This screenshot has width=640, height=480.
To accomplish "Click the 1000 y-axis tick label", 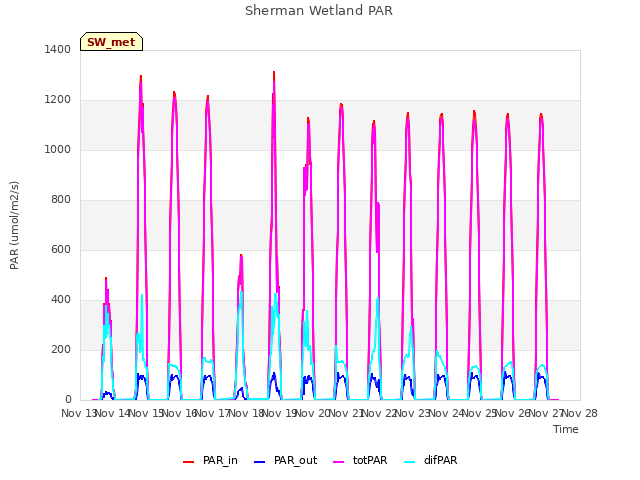I will pyautogui.click(x=58, y=149).
